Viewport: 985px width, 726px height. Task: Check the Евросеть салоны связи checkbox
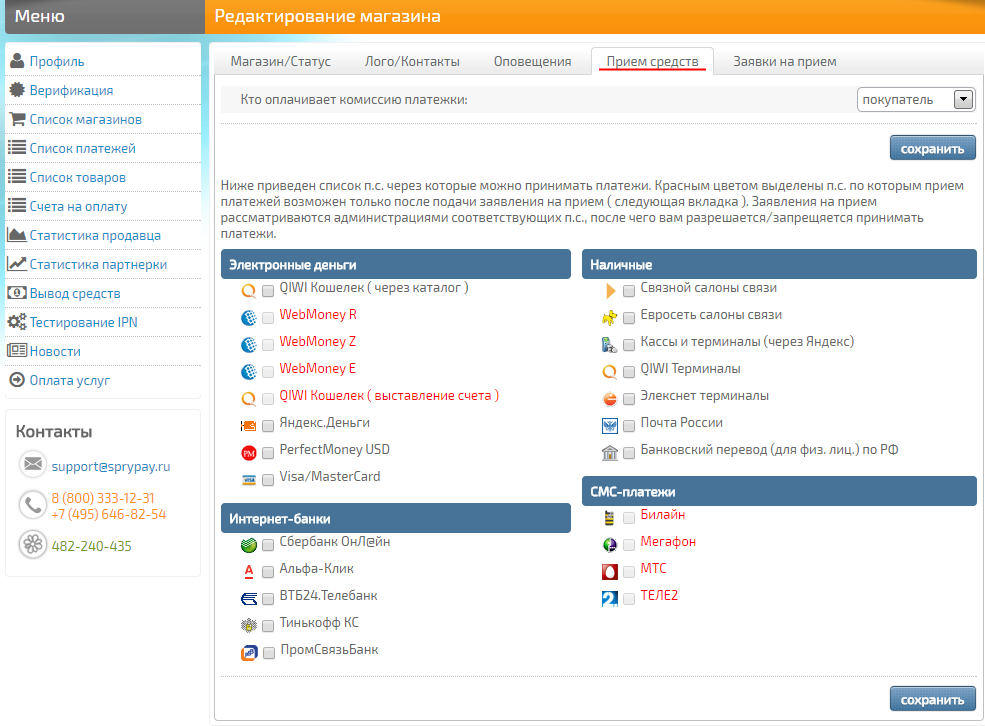(629, 318)
